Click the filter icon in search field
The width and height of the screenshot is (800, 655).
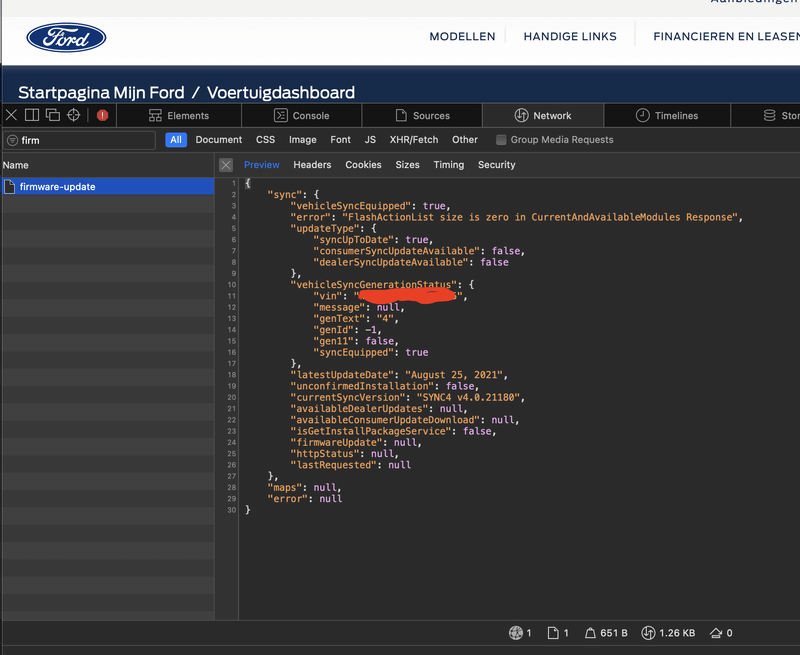[x=13, y=140]
